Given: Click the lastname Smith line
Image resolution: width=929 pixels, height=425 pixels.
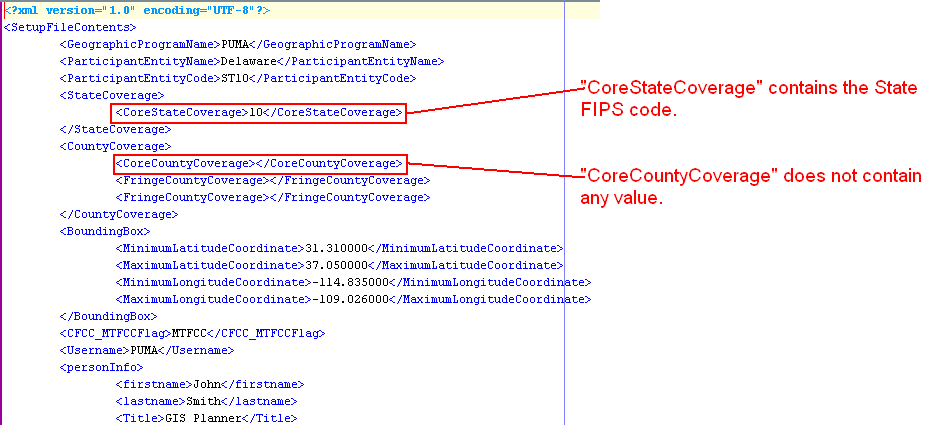Looking at the screenshot, I should (206, 401).
